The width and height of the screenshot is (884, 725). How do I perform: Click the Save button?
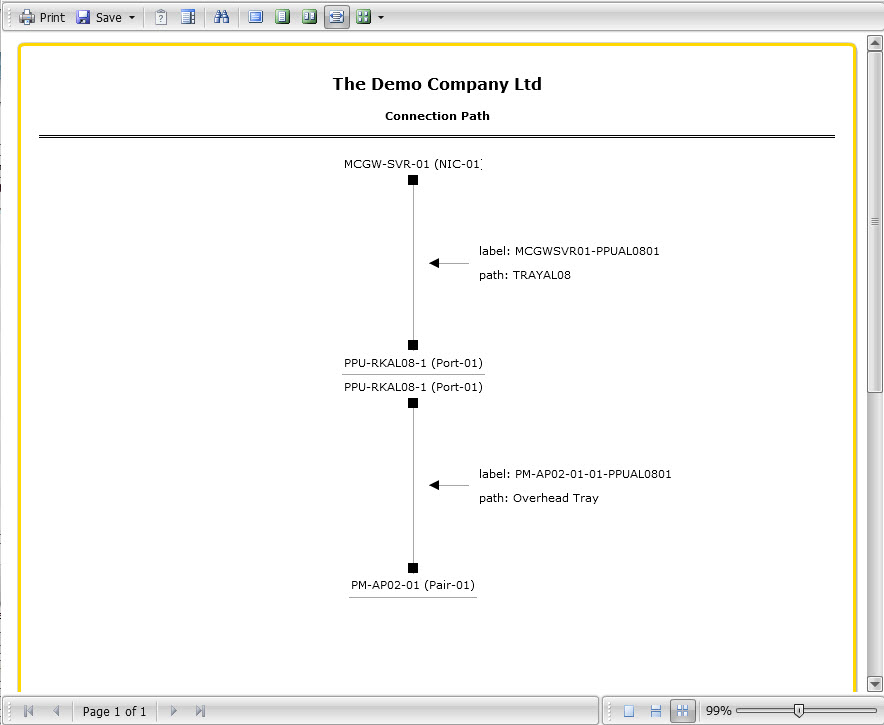pos(99,17)
